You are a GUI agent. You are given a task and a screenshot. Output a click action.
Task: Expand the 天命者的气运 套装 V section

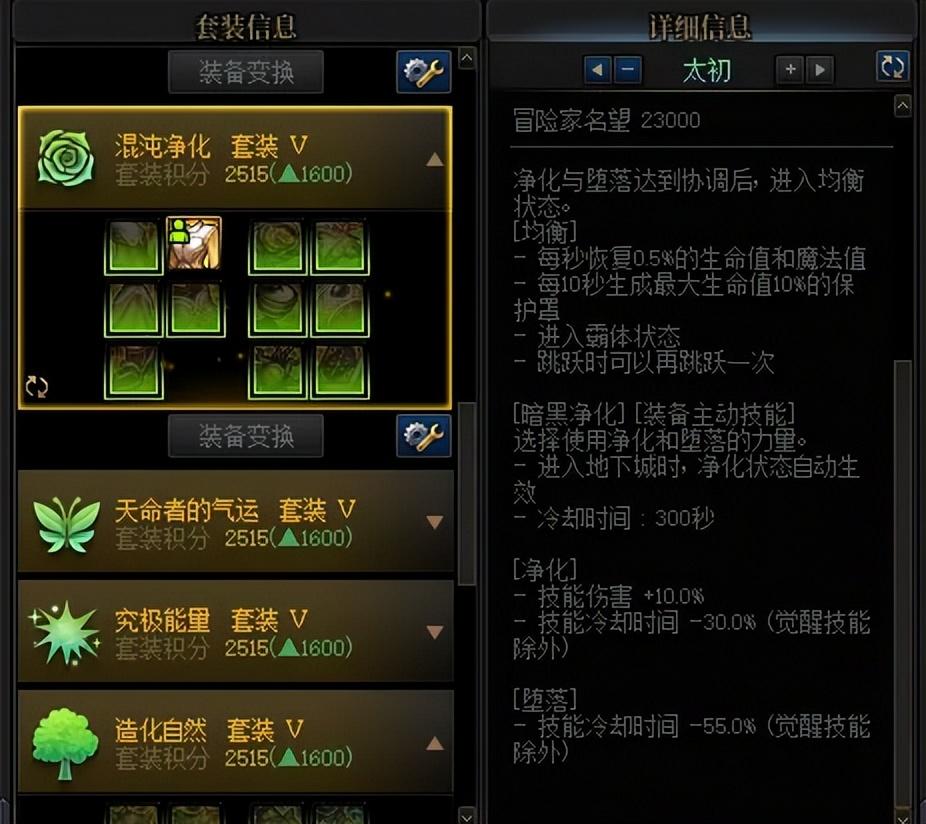point(435,522)
